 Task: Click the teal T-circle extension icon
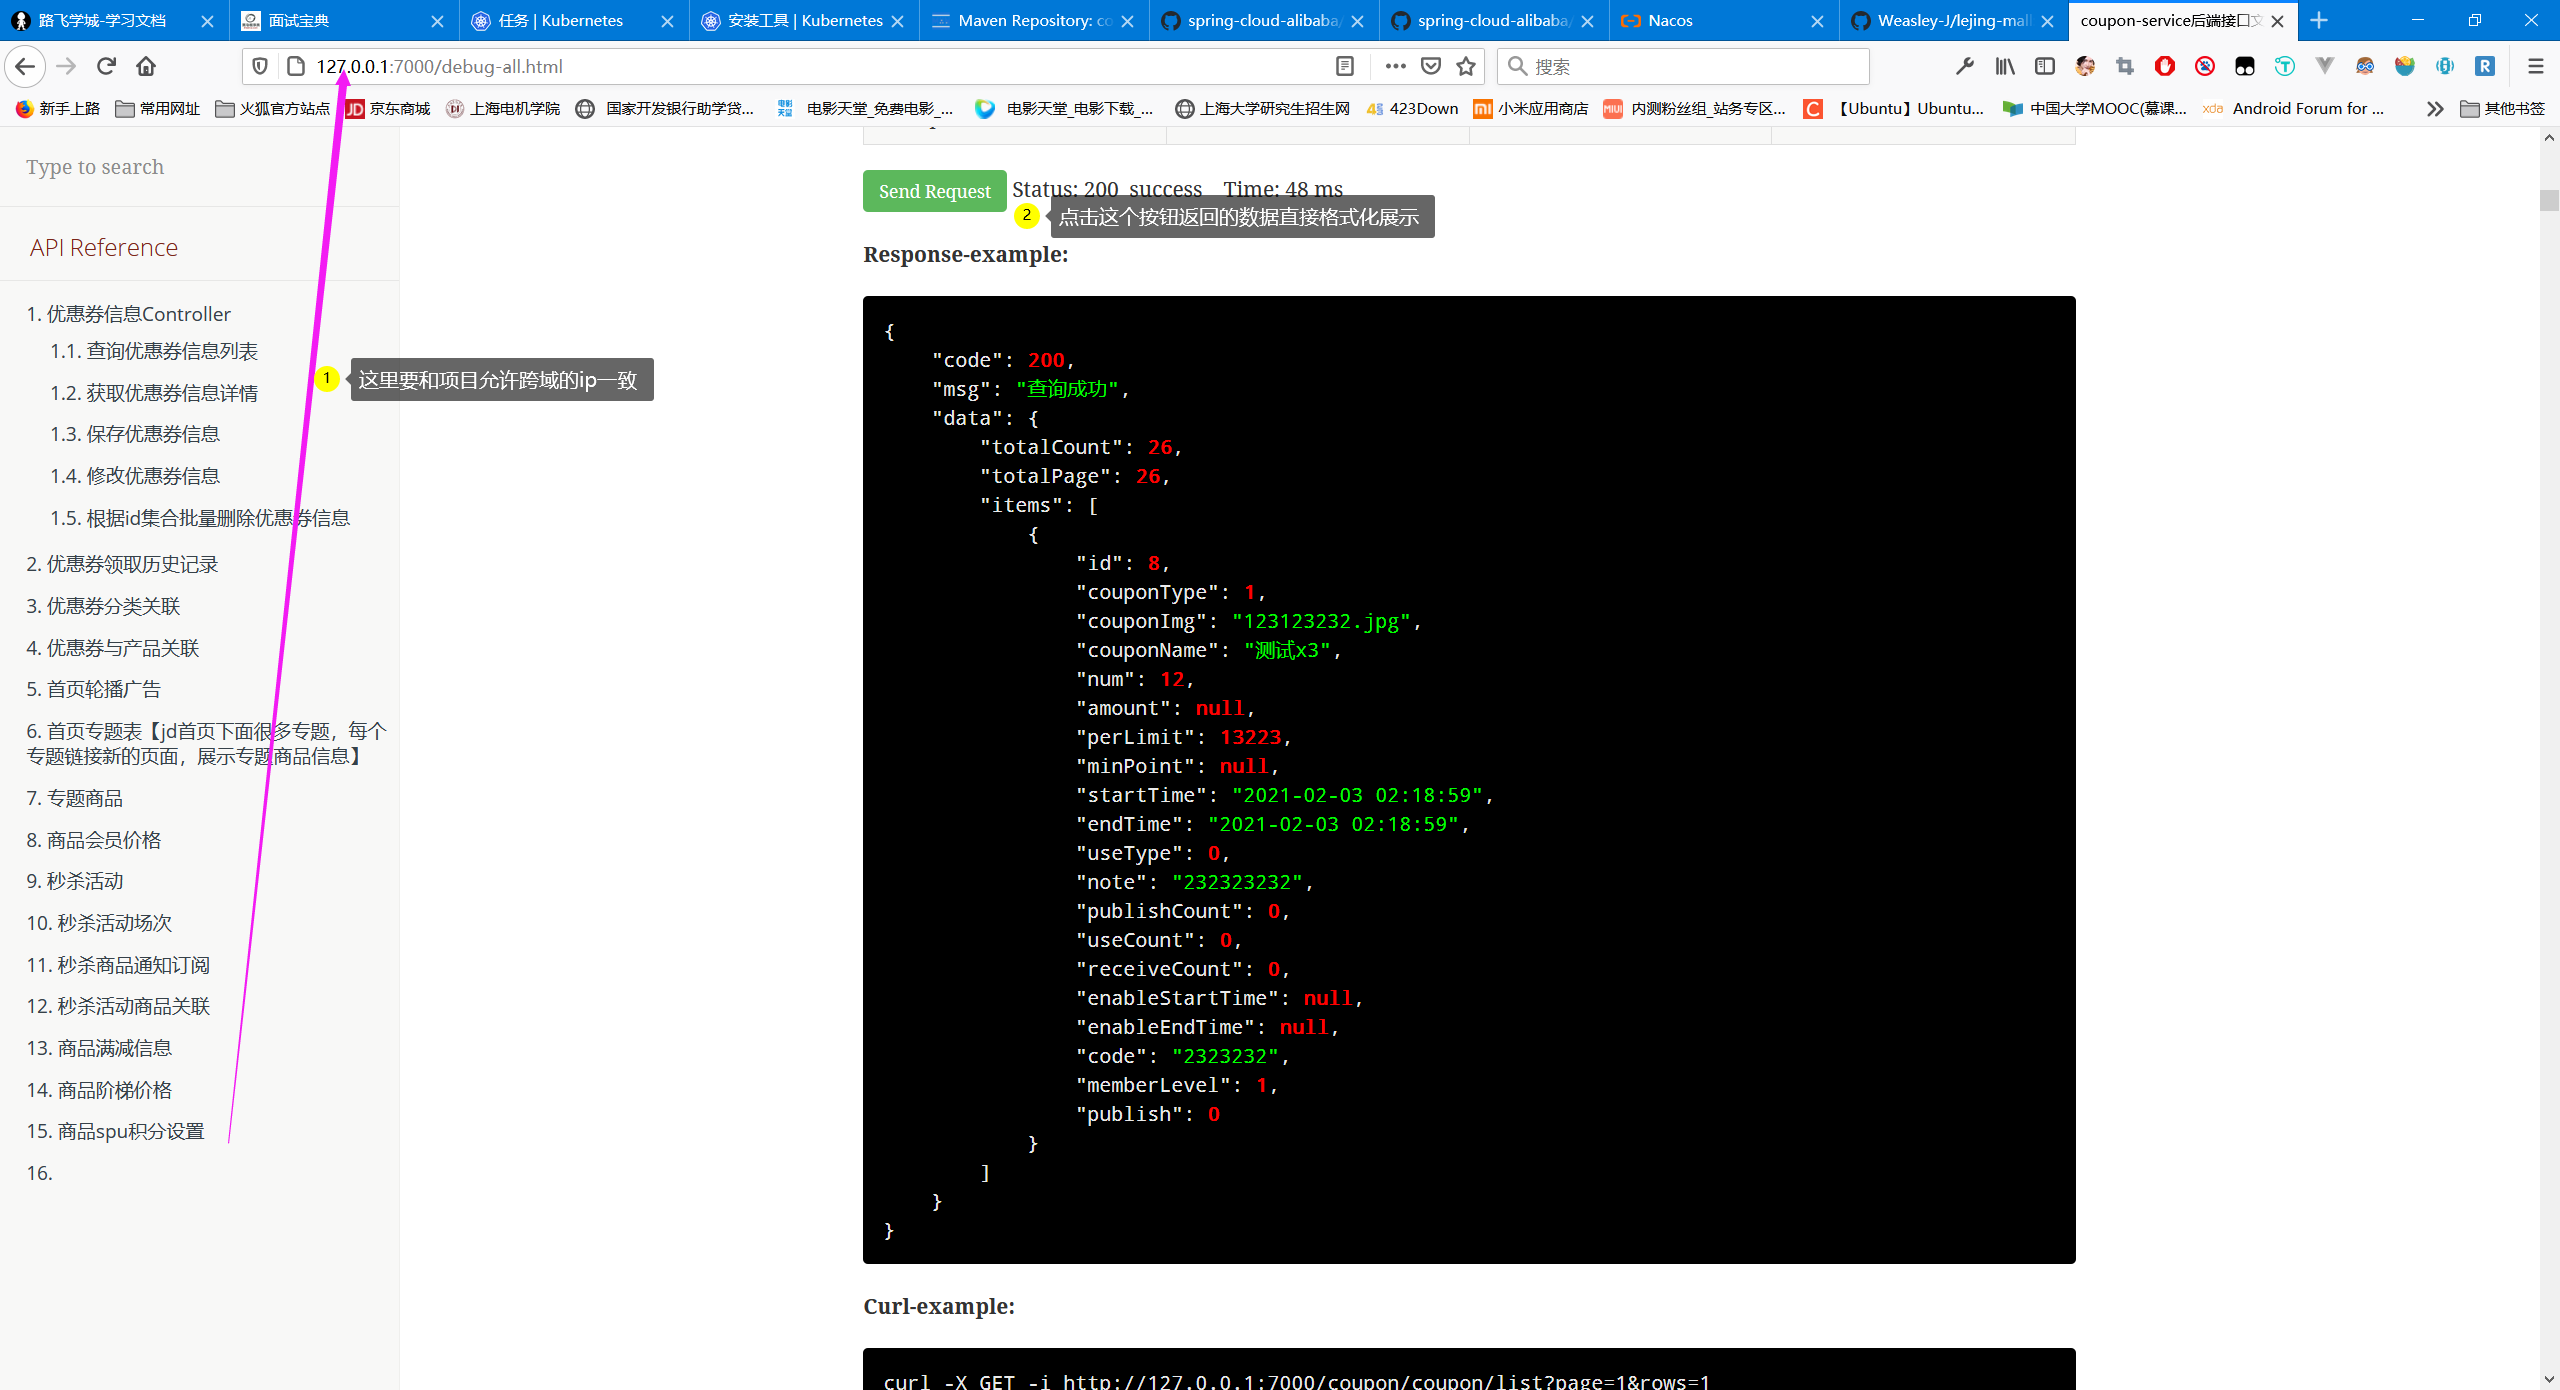point(2285,66)
